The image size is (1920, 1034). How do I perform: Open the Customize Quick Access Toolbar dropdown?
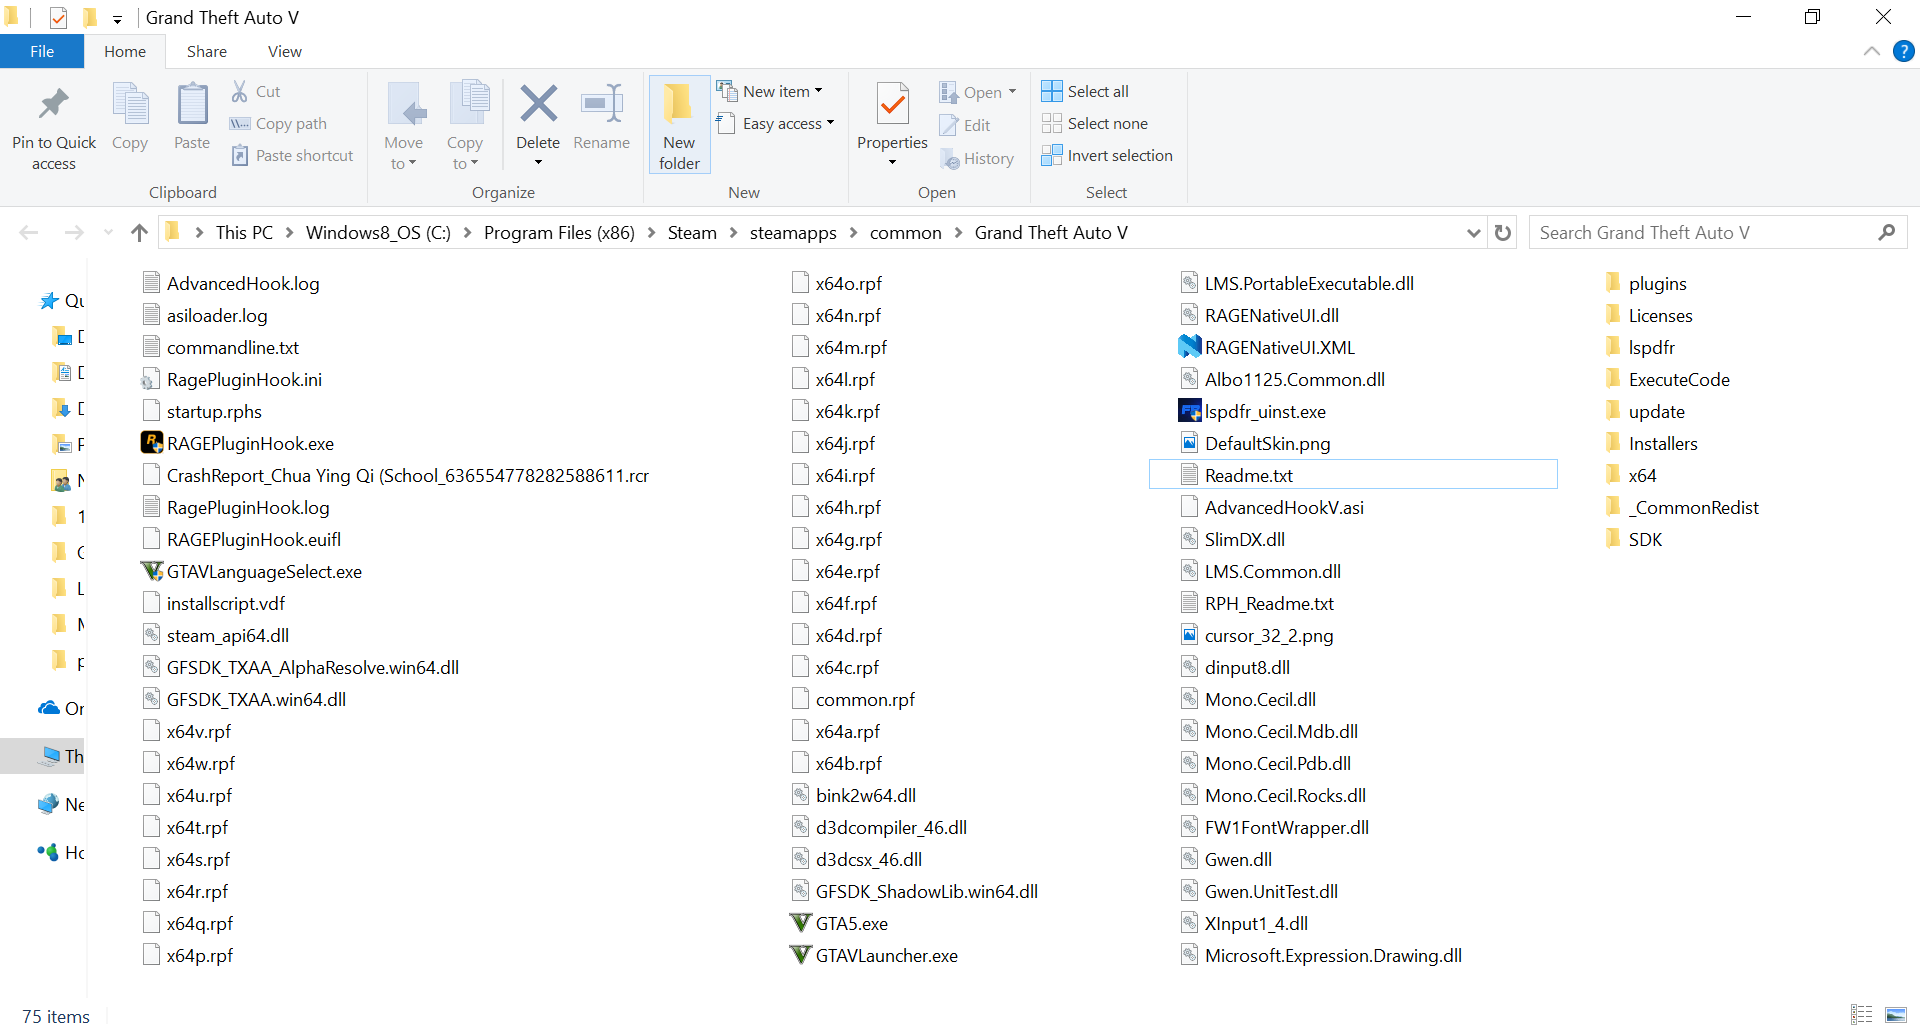click(x=117, y=18)
